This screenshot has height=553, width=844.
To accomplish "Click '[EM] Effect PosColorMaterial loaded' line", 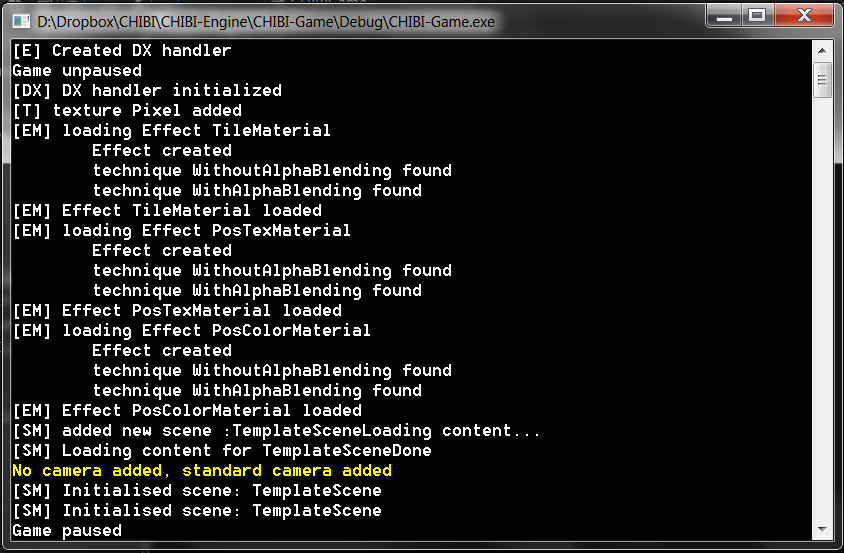I will pyautogui.click(x=187, y=410).
